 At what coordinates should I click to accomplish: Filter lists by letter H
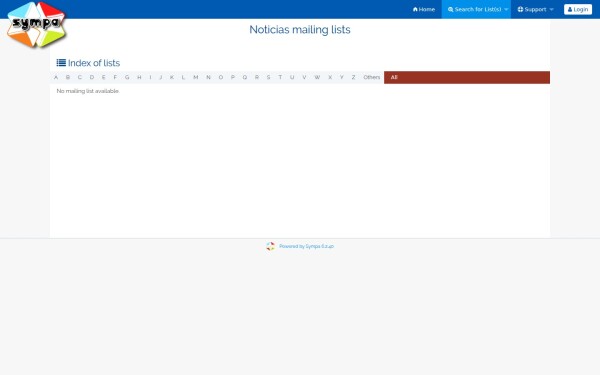139,77
